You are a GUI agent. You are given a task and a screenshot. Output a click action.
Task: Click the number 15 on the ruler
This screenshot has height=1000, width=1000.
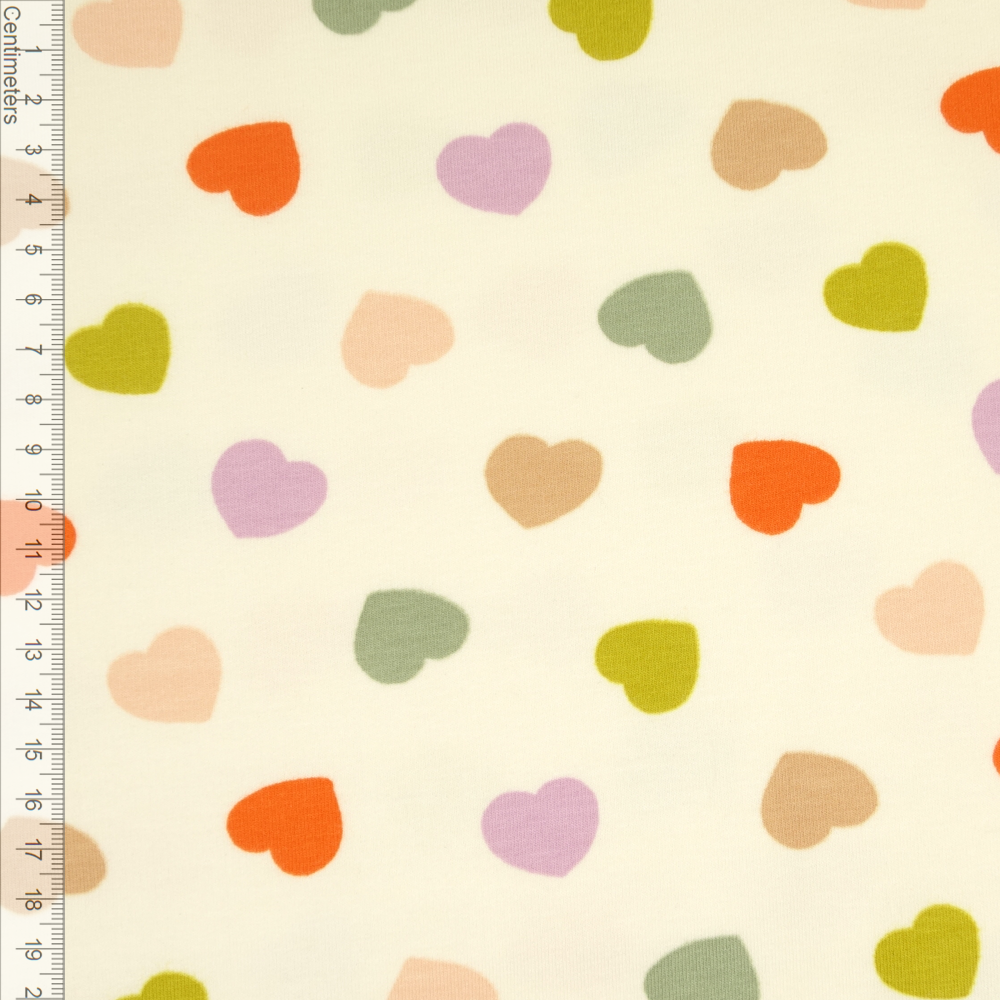[x=33, y=750]
